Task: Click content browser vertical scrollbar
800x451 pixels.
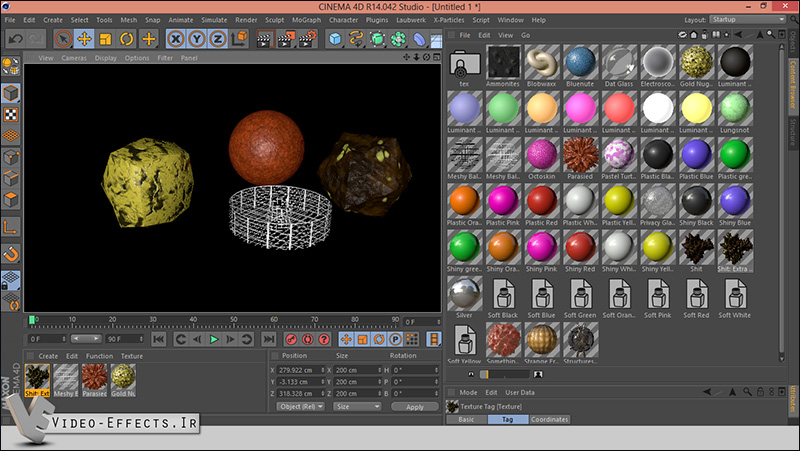Action: tap(781, 202)
